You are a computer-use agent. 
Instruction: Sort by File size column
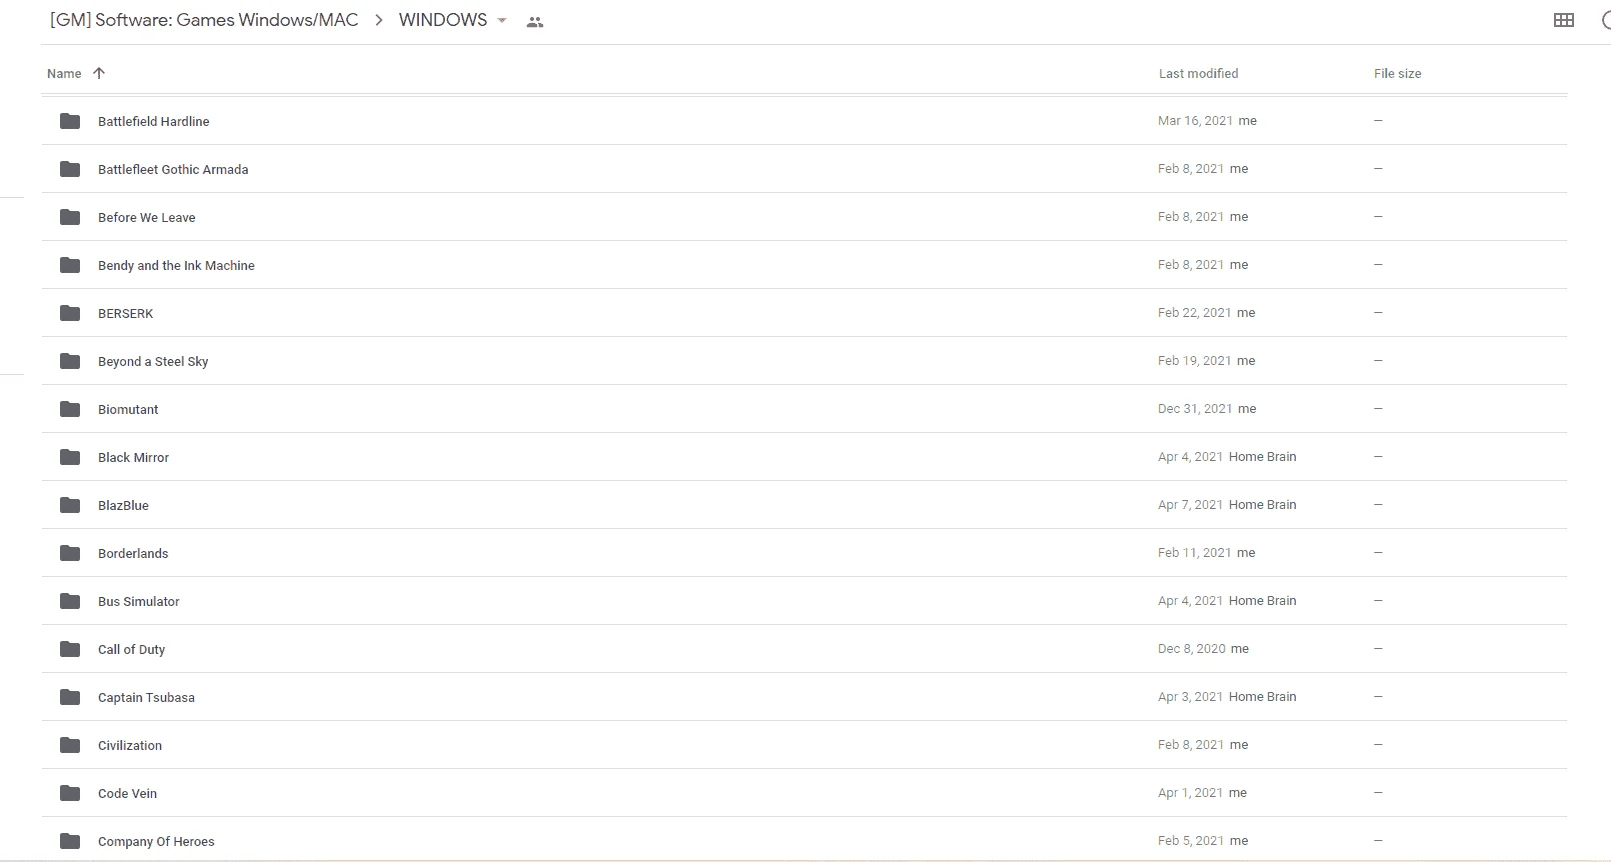click(1397, 73)
